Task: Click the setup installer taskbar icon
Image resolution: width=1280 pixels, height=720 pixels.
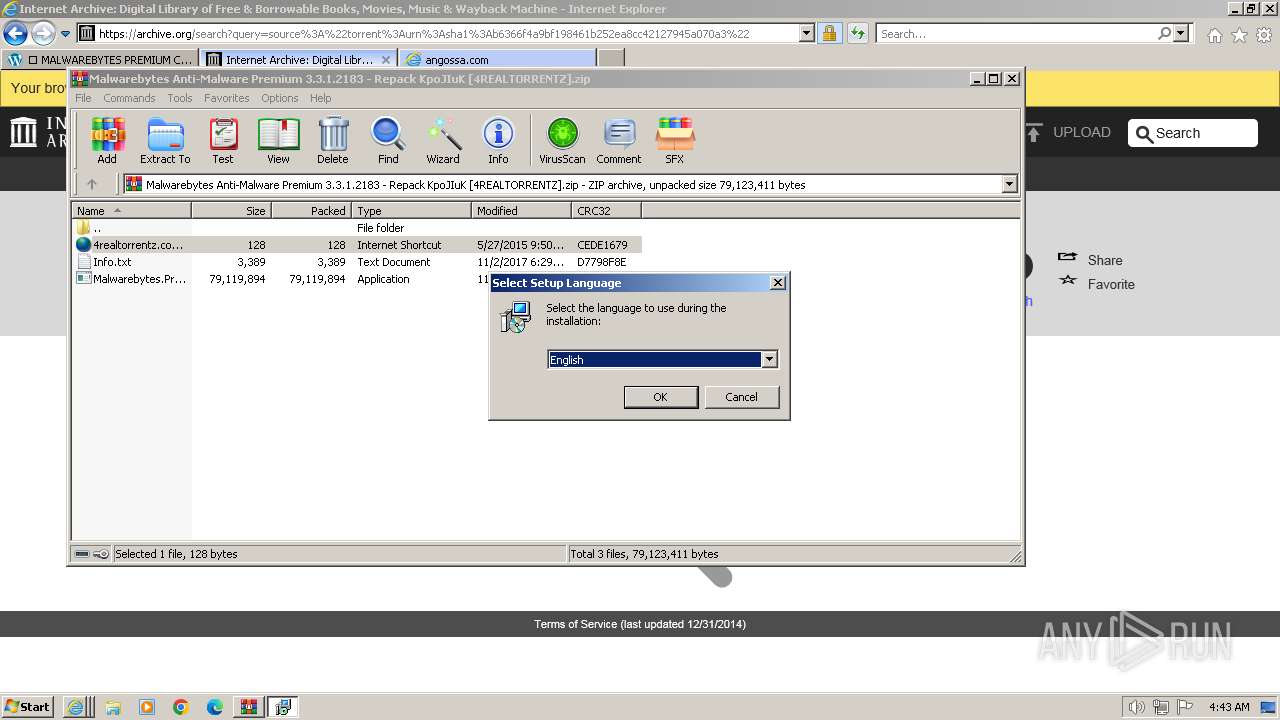Action: 283,707
